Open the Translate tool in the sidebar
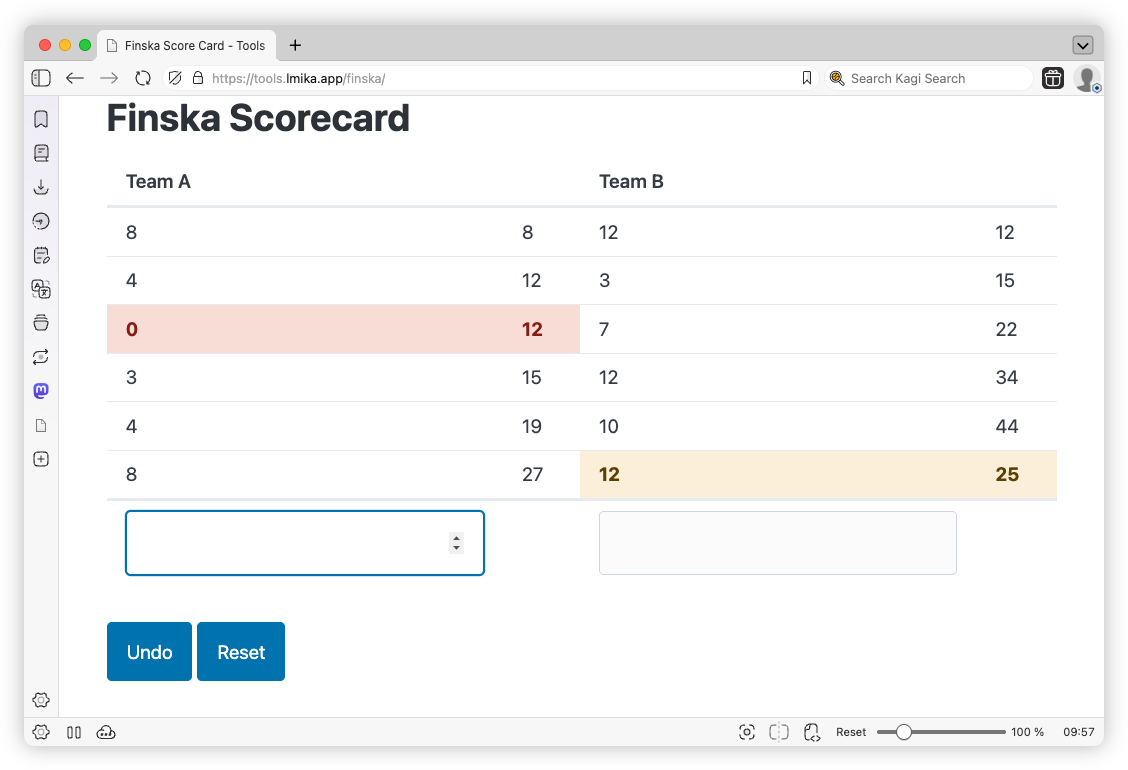 coord(41,289)
